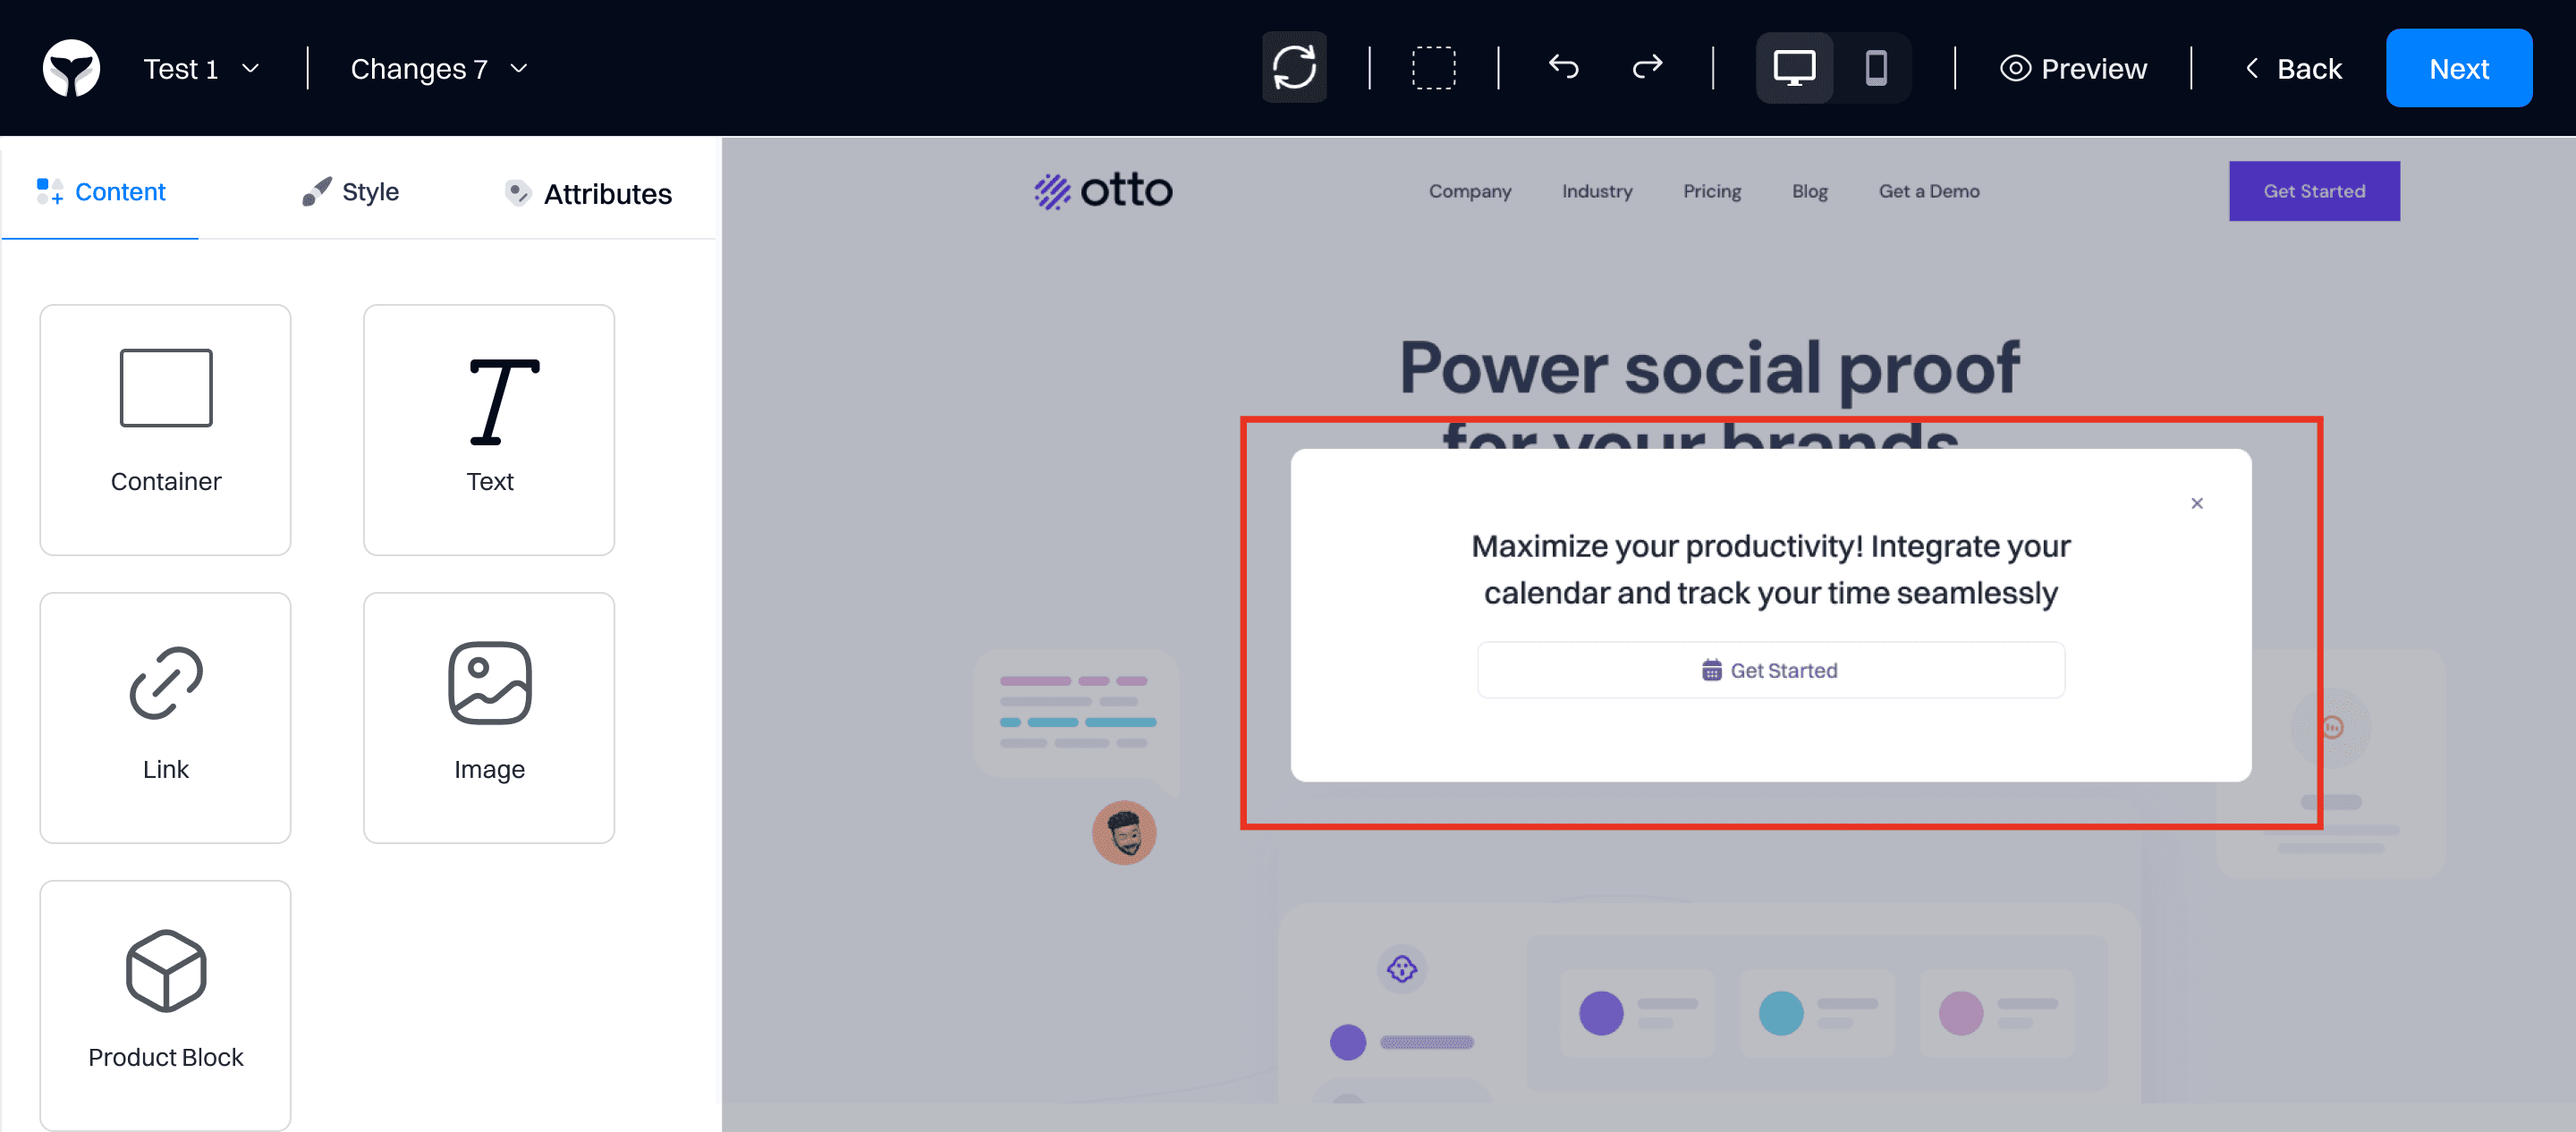
Task: Click the refresh/reload icon in toolbar
Action: point(1294,68)
